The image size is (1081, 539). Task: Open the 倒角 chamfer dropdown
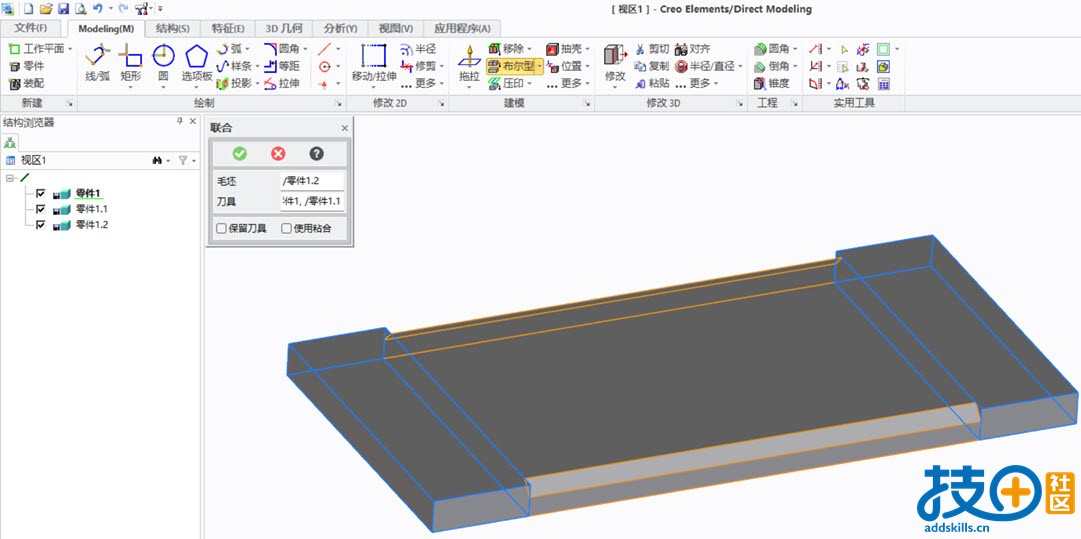pyautogui.click(x=795, y=66)
